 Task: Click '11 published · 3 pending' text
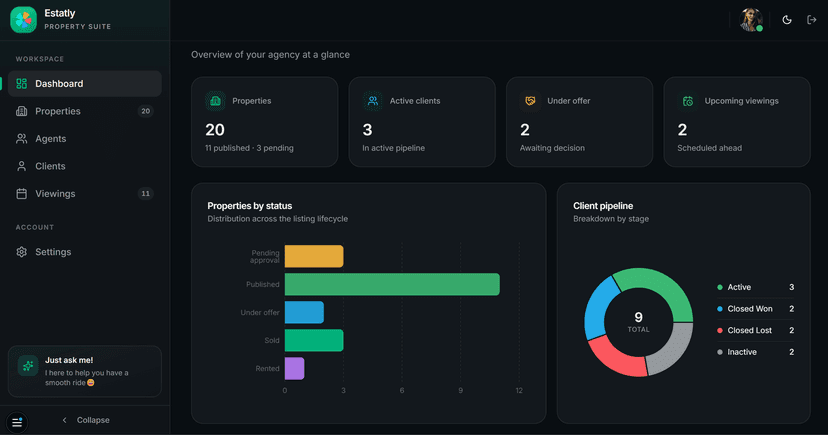tap(249, 148)
